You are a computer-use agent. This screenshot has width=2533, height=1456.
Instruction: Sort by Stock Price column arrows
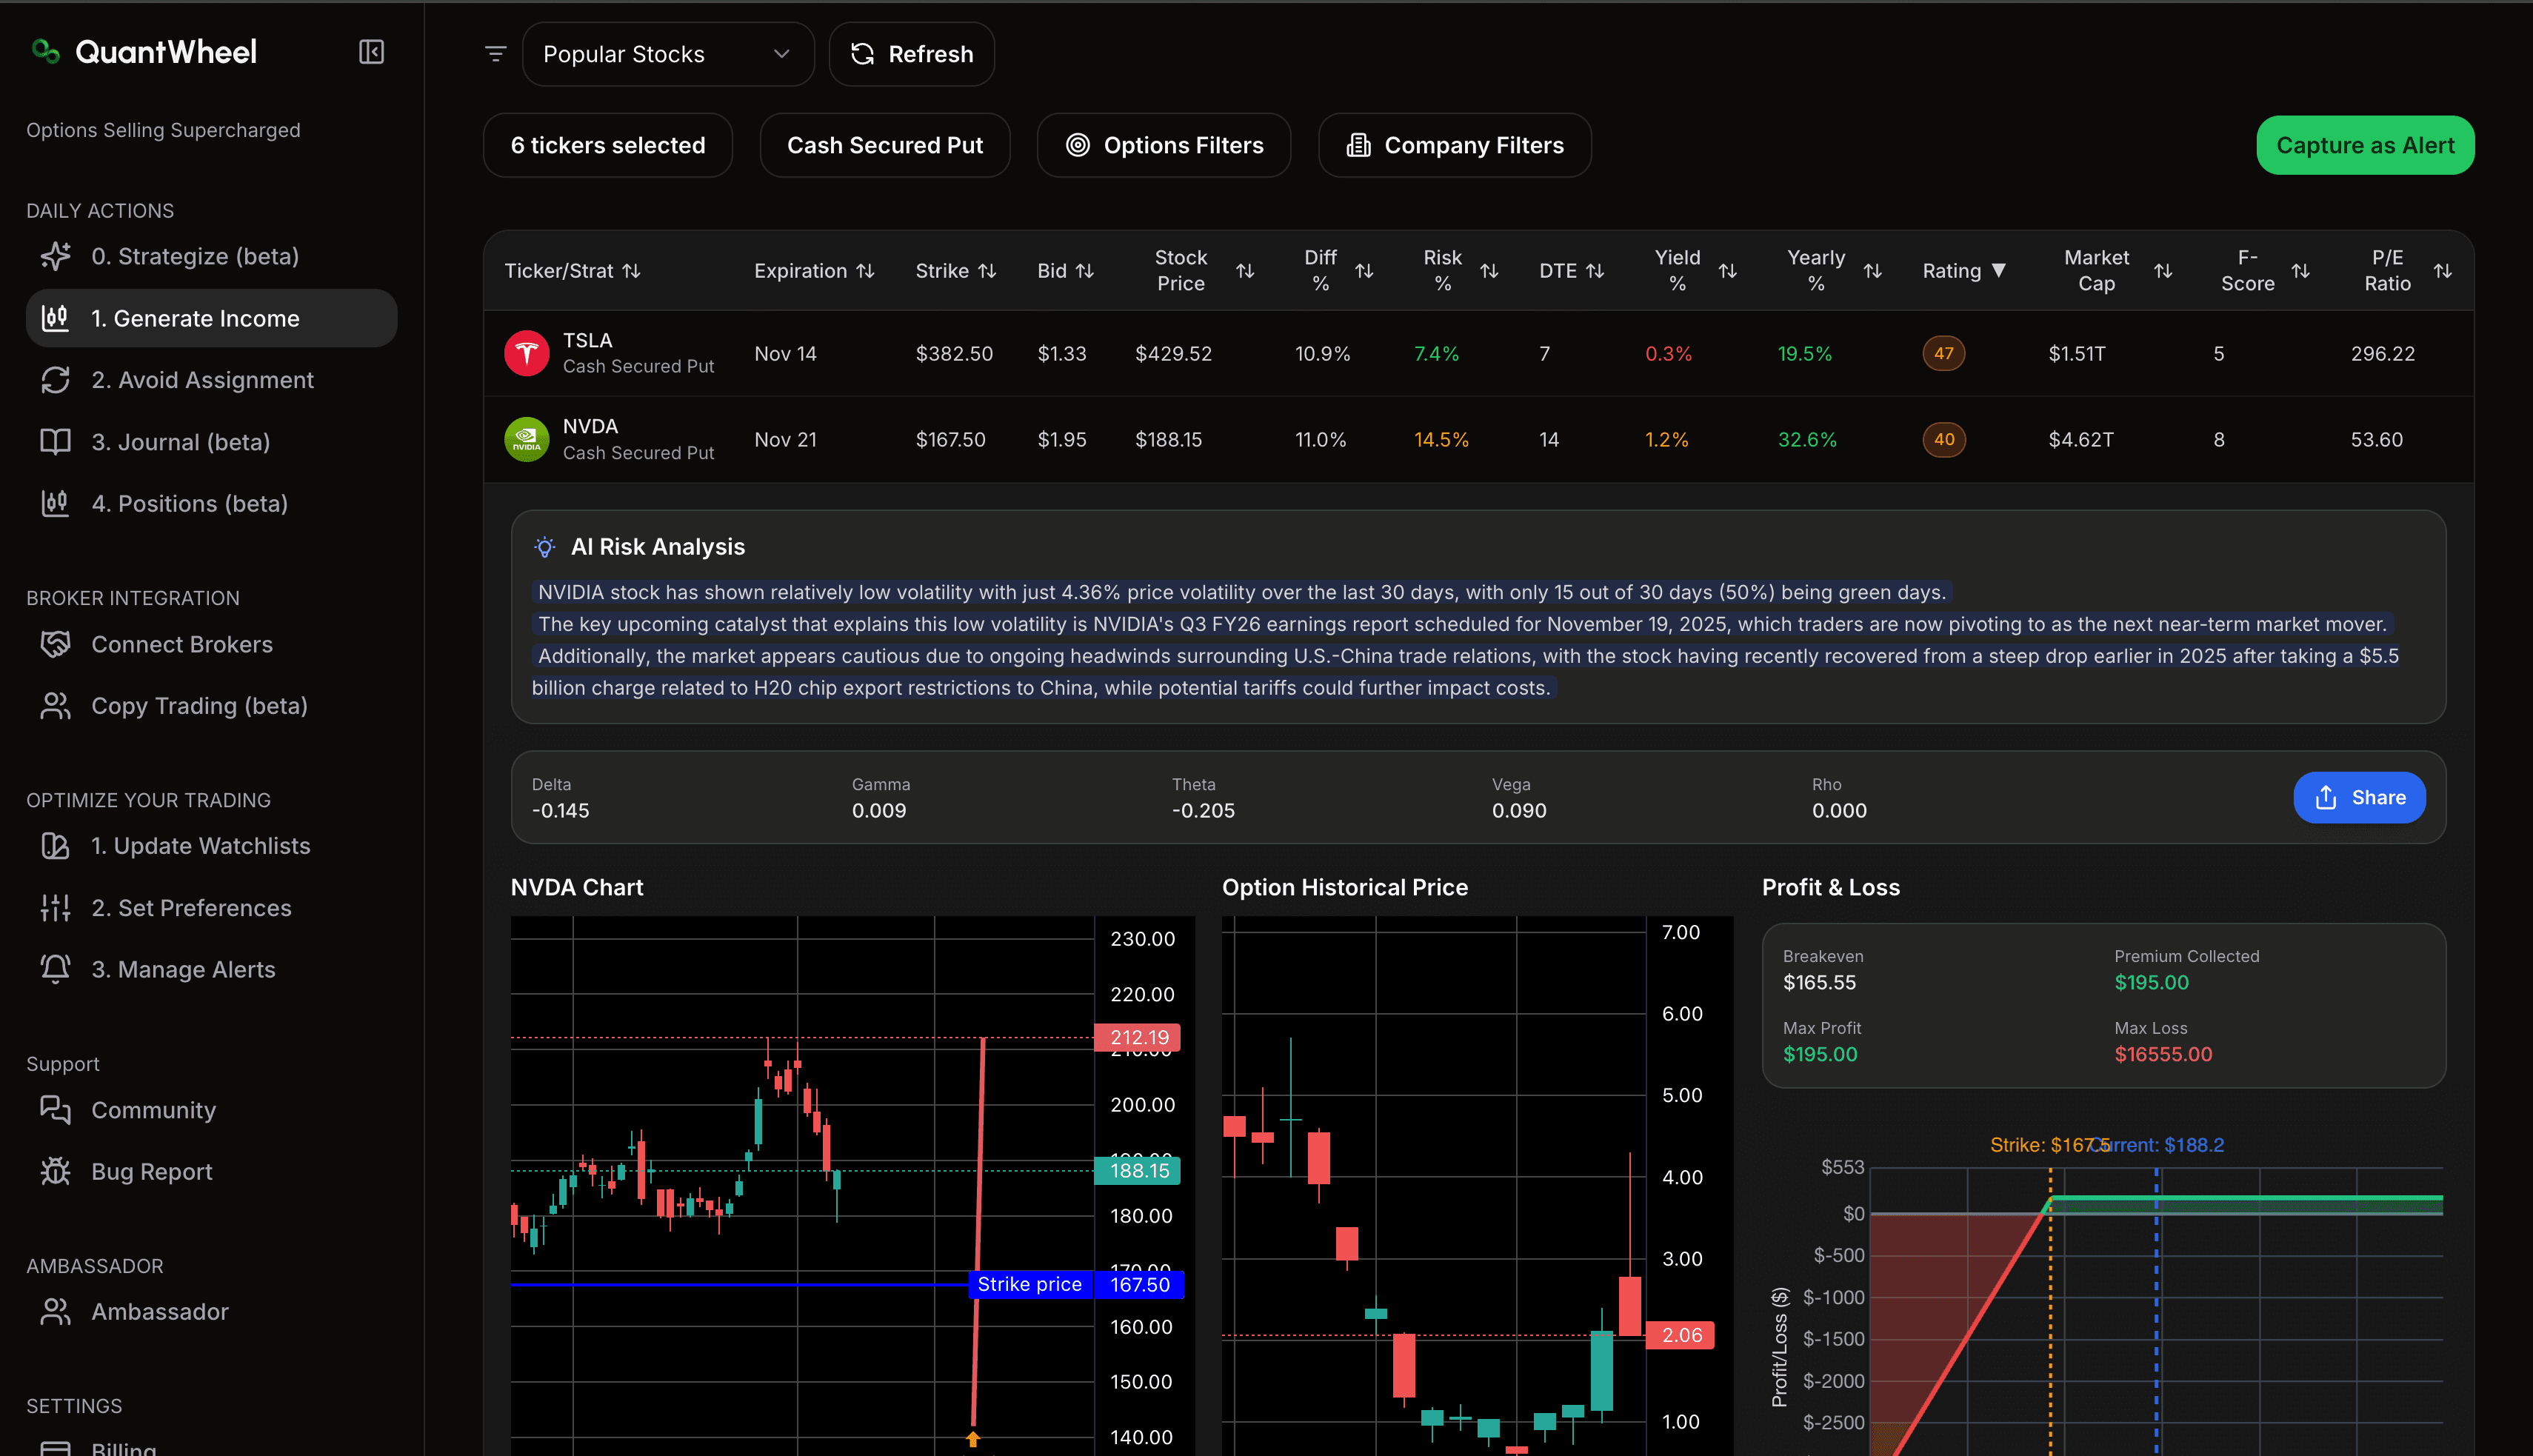point(1245,271)
